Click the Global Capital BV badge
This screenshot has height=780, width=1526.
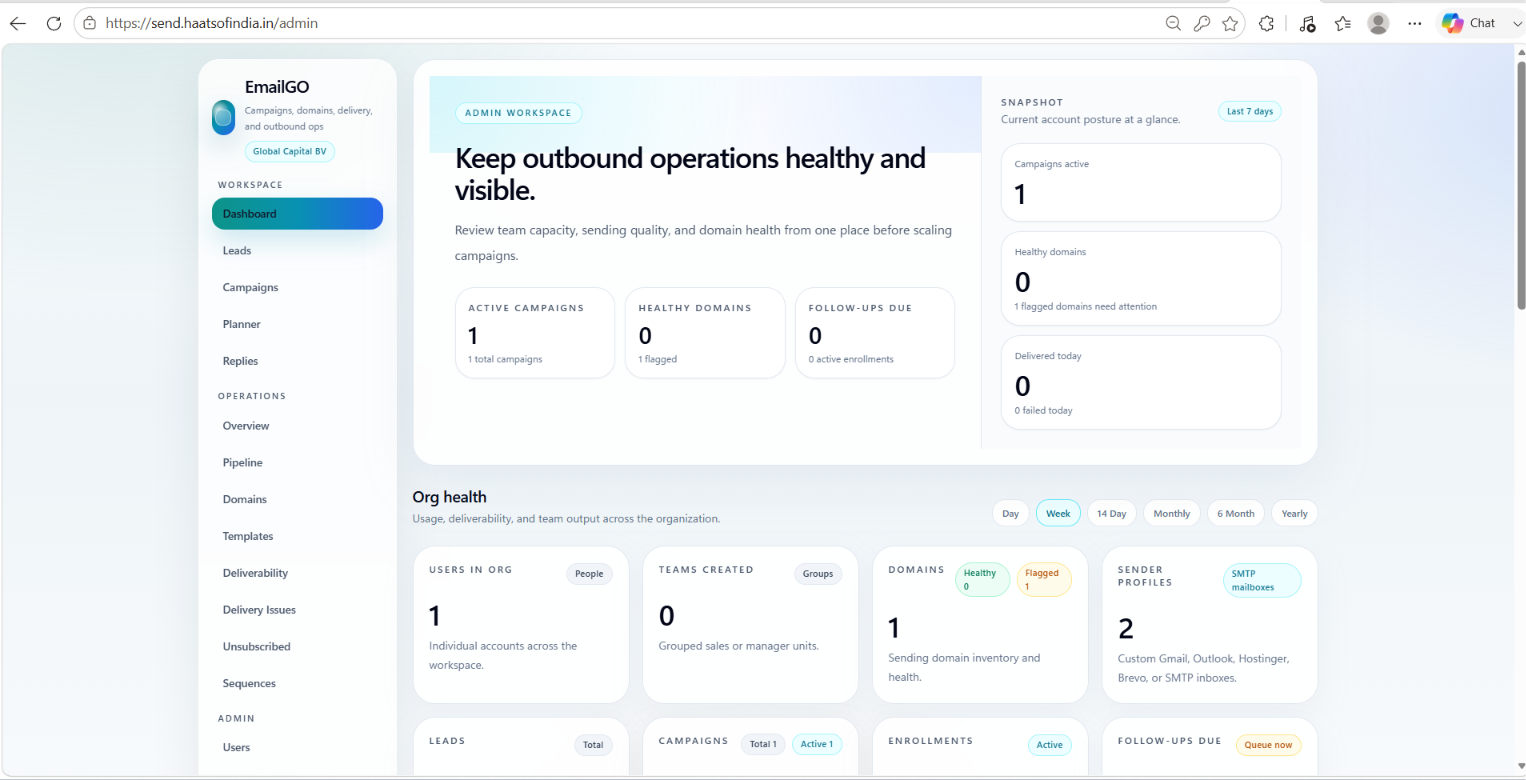click(289, 152)
